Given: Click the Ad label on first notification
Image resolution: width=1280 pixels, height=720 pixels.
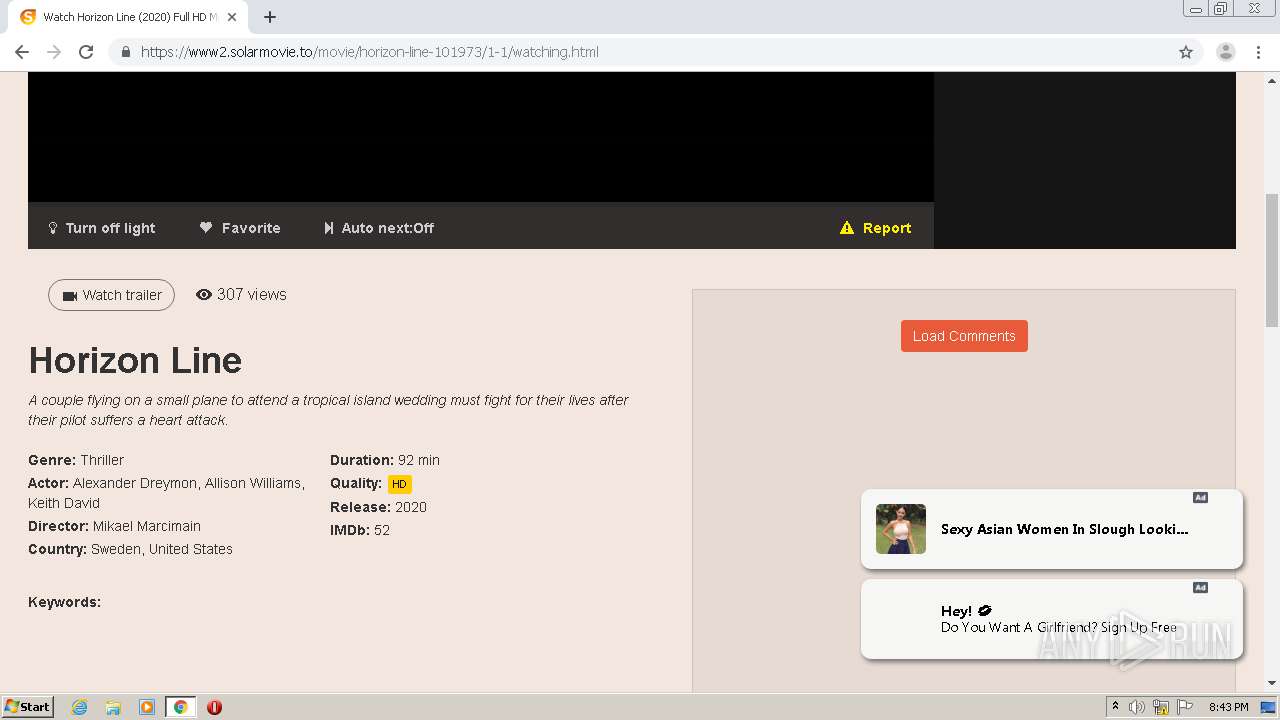Looking at the screenshot, I should click(1200, 498).
